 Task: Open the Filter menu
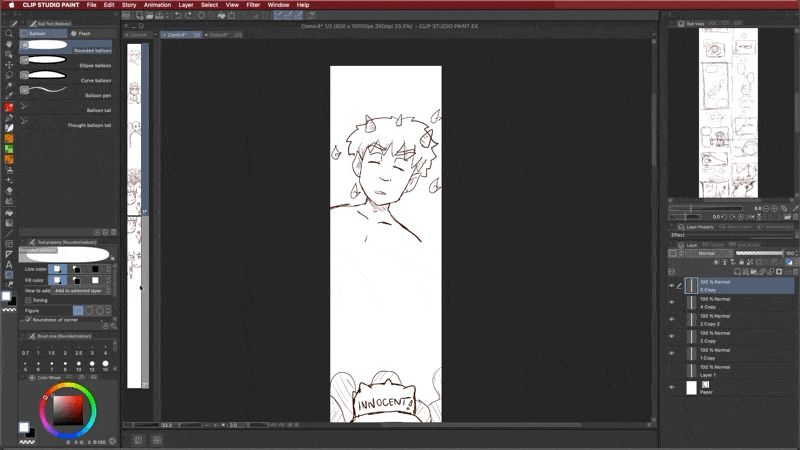coord(253,5)
